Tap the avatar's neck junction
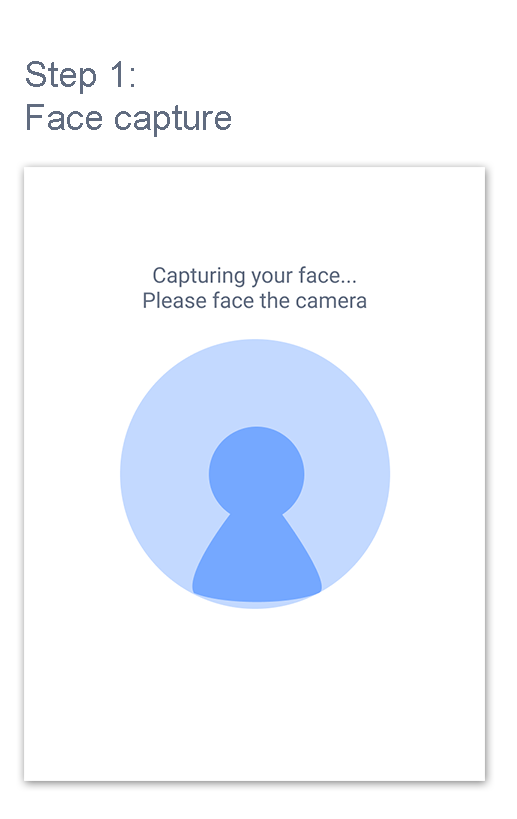This screenshot has width=517, height=819. [x=256, y=516]
